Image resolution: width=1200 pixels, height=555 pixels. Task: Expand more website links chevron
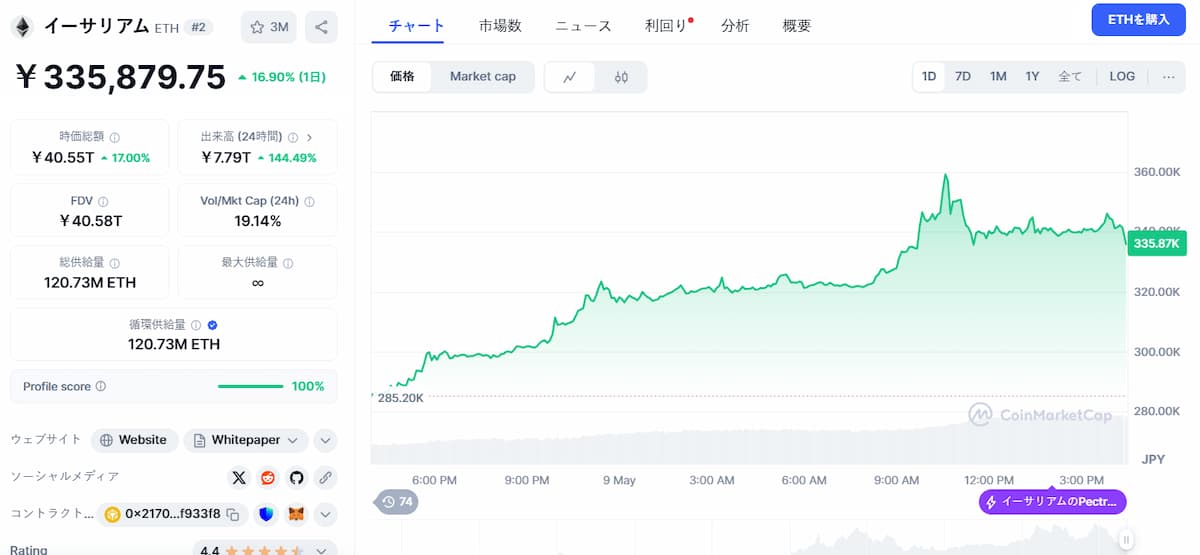[x=325, y=440]
